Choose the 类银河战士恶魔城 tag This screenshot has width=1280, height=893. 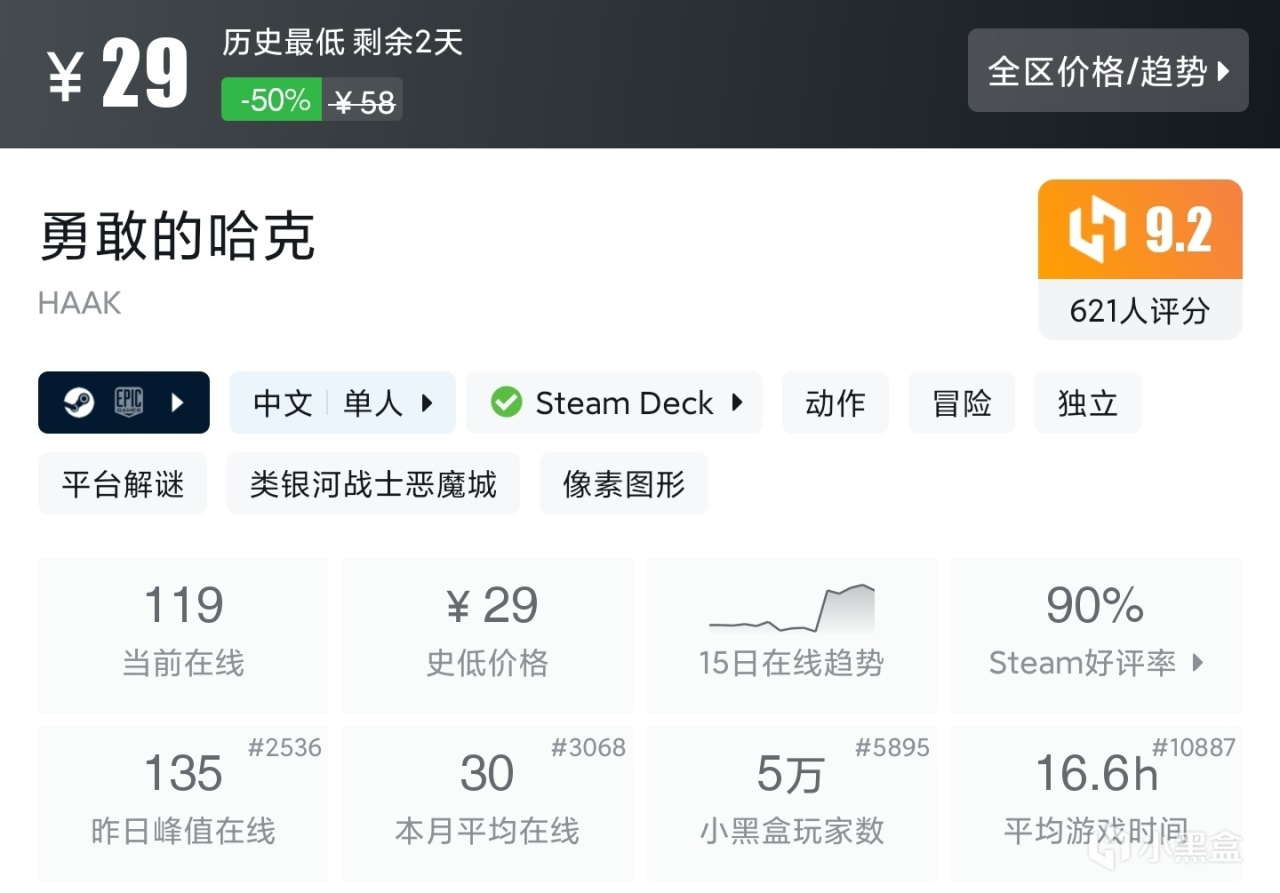(373, 484)
